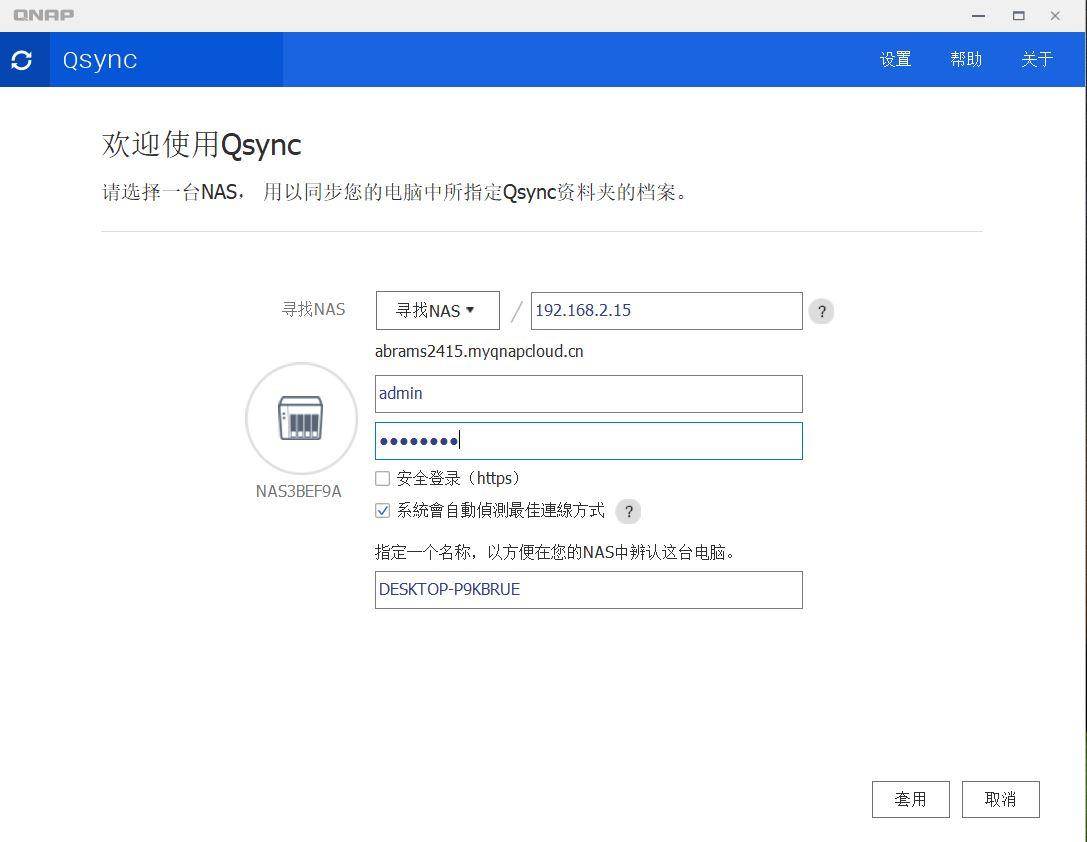
Task: Select the NAS3BEF9A label text
Action: click(298, 491)
